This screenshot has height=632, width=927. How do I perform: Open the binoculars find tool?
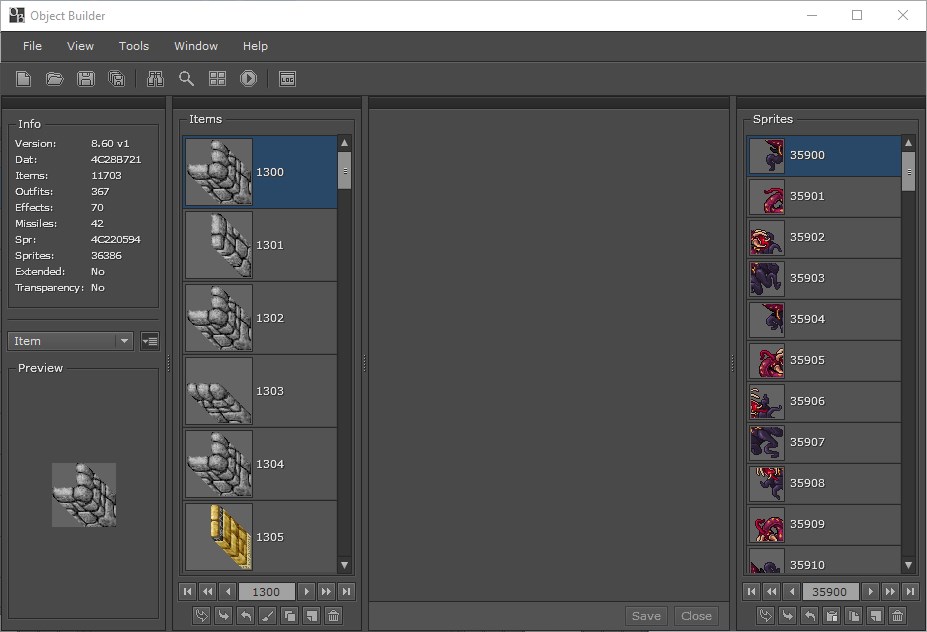[x=155, y=79]
